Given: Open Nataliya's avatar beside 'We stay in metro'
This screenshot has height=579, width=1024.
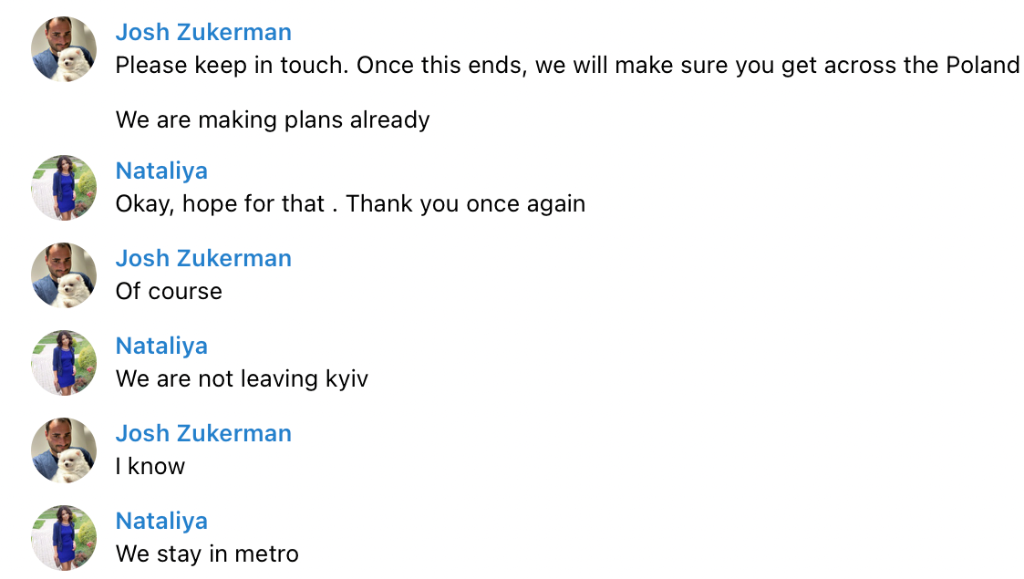Looking at the screenshot, I should [64, 537].
